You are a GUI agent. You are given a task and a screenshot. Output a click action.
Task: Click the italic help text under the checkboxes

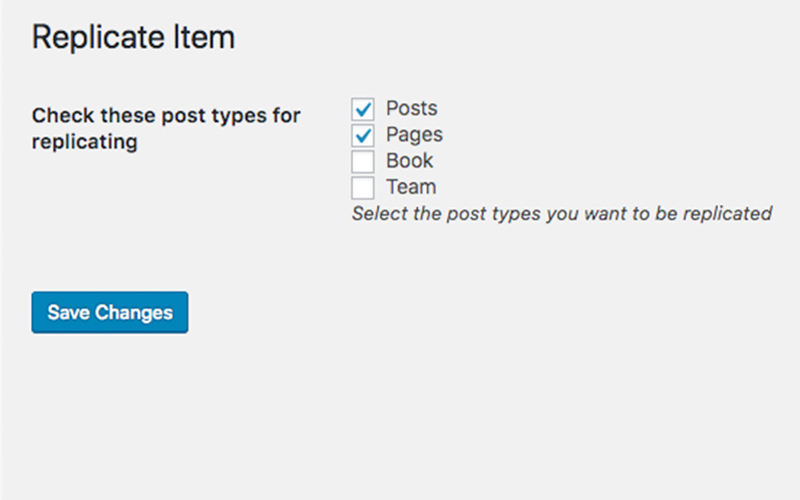(562, 214)
